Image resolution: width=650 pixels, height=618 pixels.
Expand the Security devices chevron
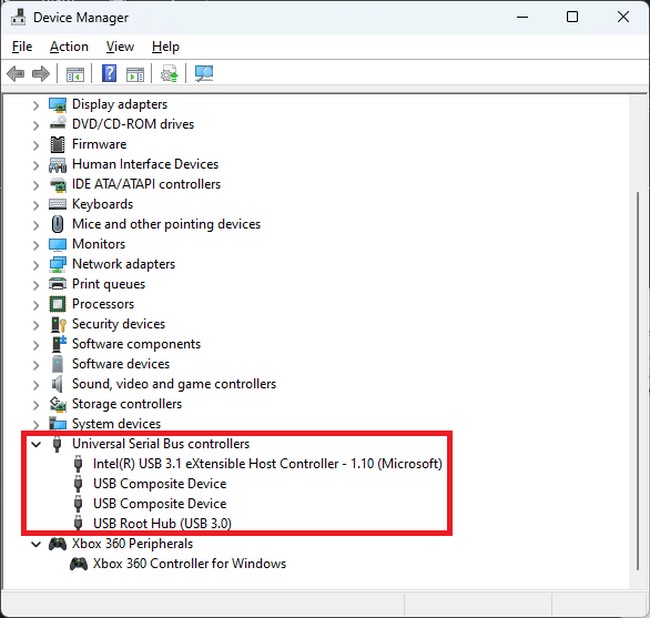pyautogui.click(x=36, y=325)
